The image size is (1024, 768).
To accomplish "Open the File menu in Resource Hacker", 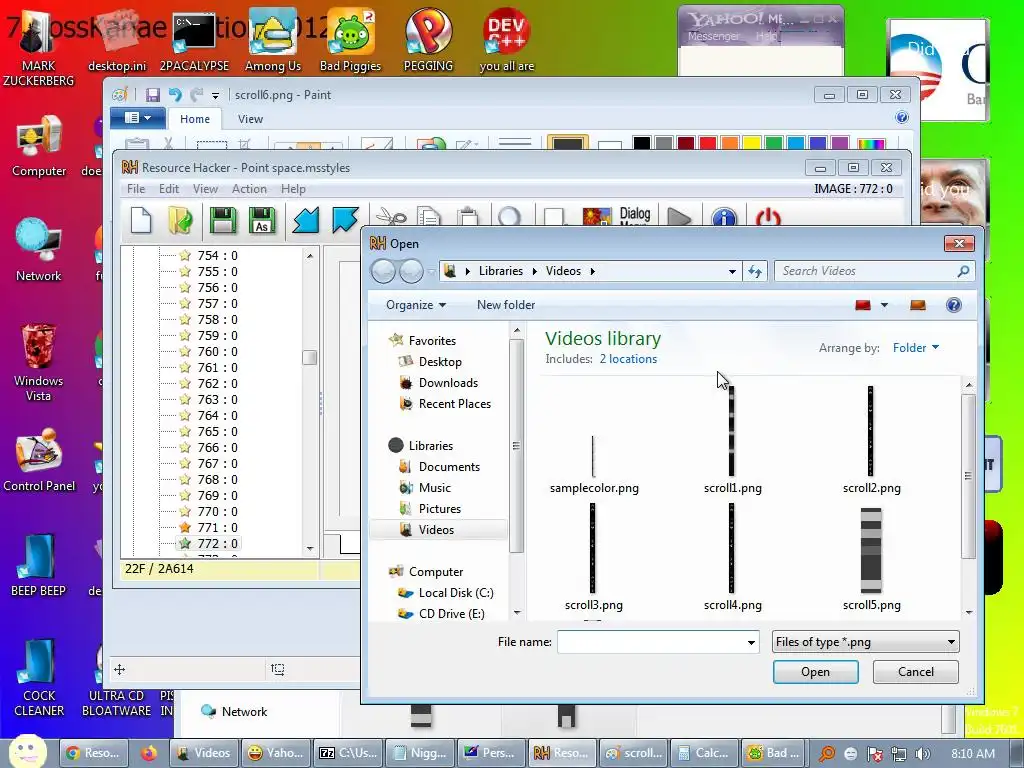I will 136,189.
